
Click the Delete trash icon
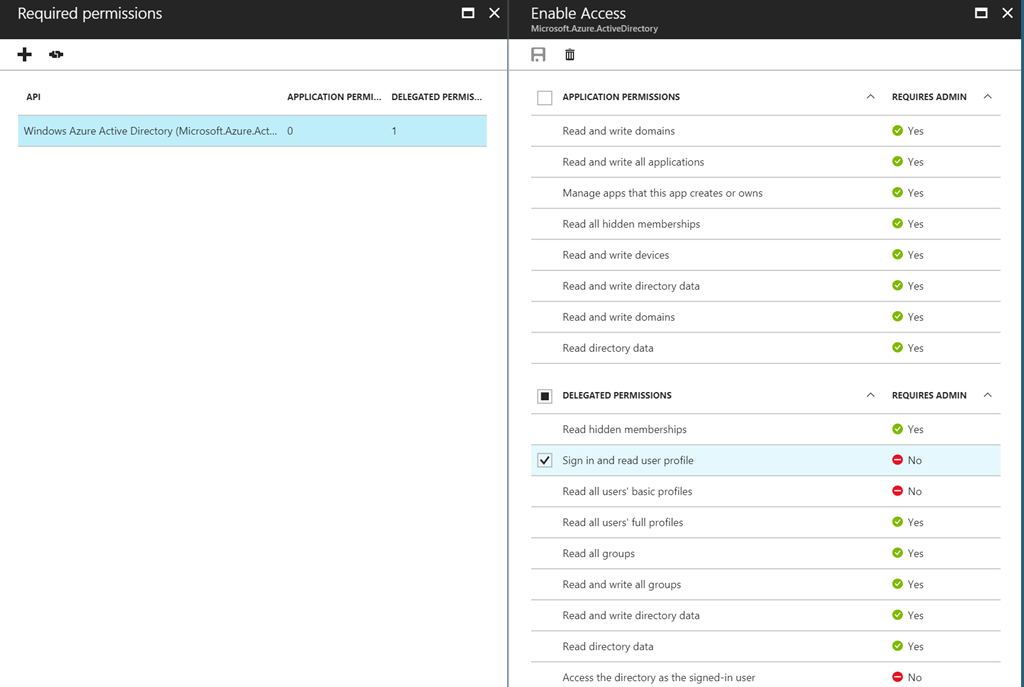(x=570, y=55)
